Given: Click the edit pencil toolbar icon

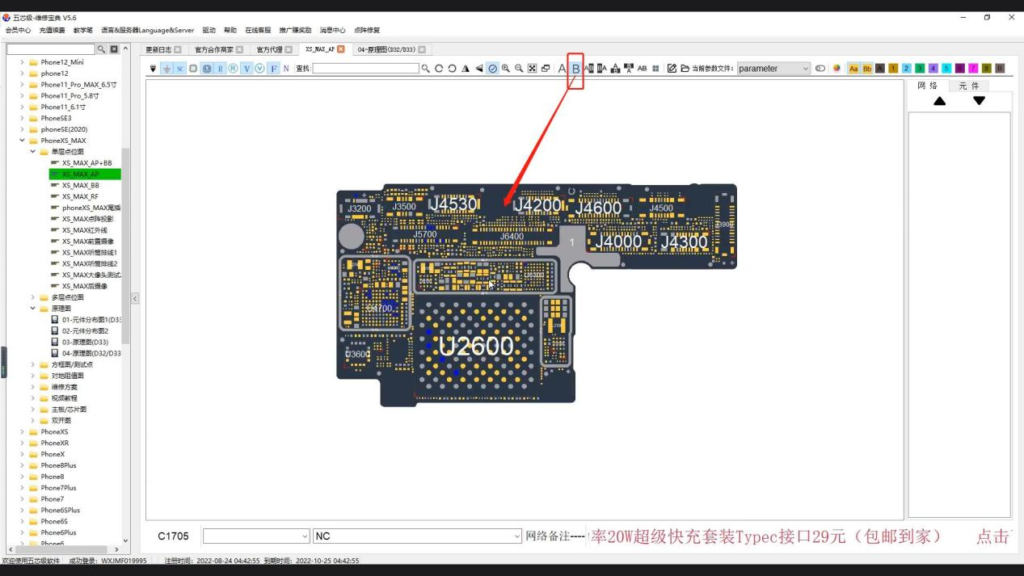Looking at the screenshot, I should click(x=671, y=69).
